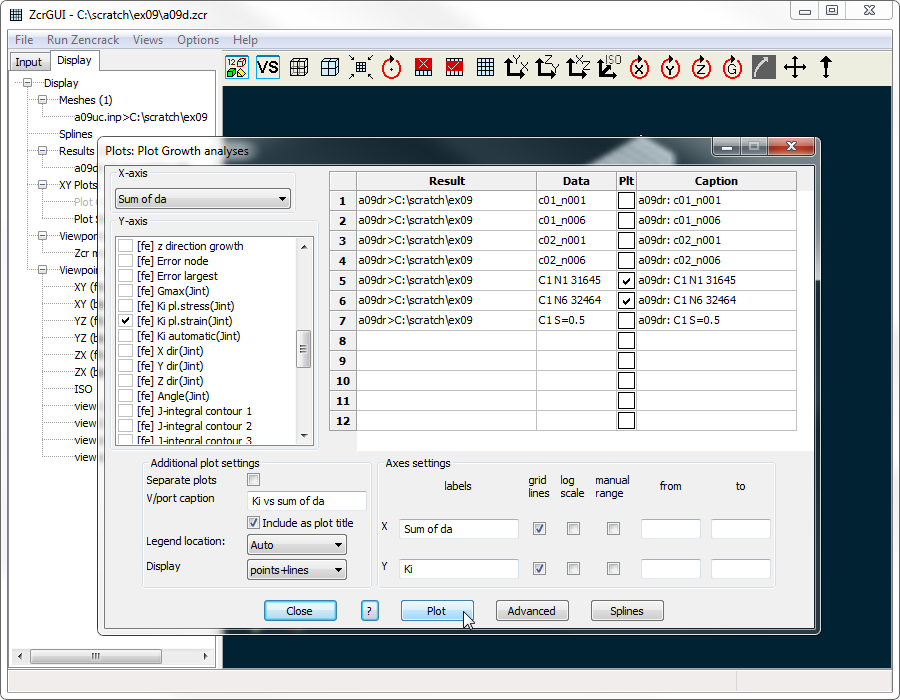900x700 pixels.
Task: Click the numbered shapes toolbar icon
Action: click(236, 68)
